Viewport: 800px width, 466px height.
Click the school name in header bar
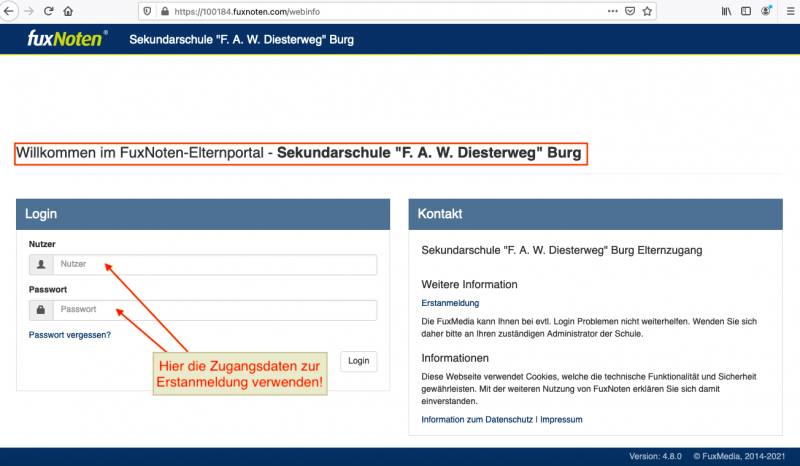click(x=241, y=40)
